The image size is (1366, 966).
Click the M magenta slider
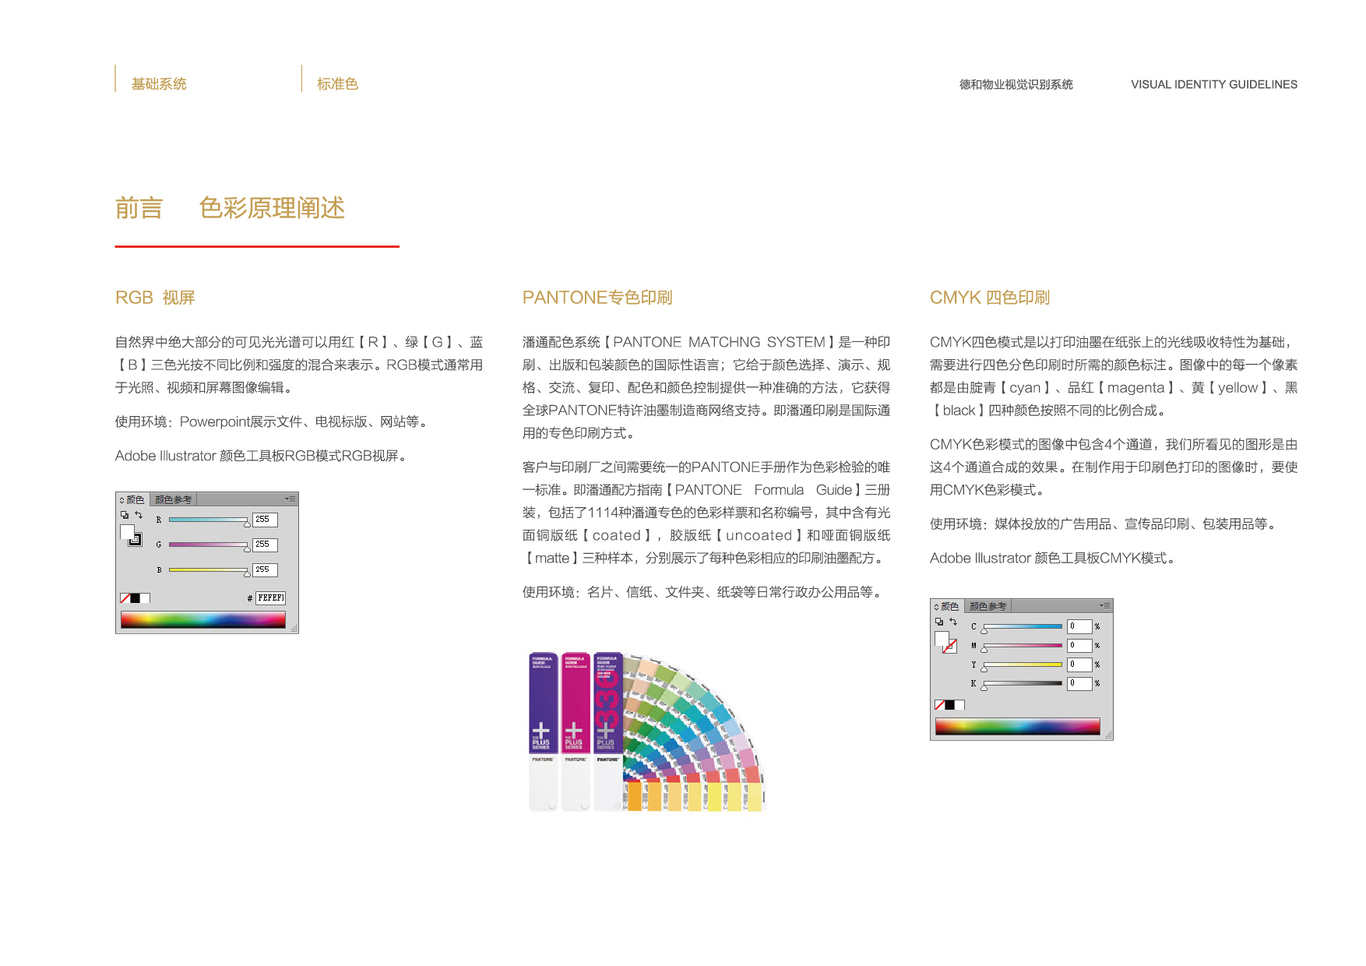coord(1021,647)
